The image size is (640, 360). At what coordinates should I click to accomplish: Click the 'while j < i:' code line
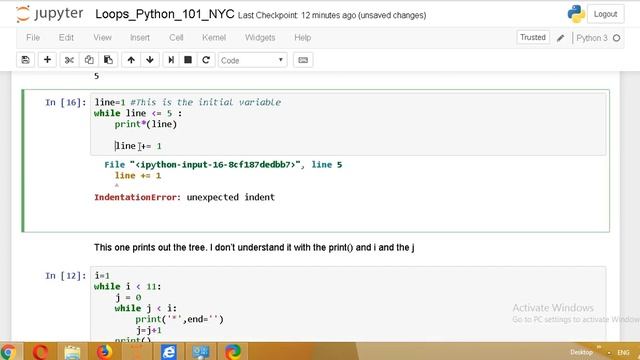coord(146,308)
